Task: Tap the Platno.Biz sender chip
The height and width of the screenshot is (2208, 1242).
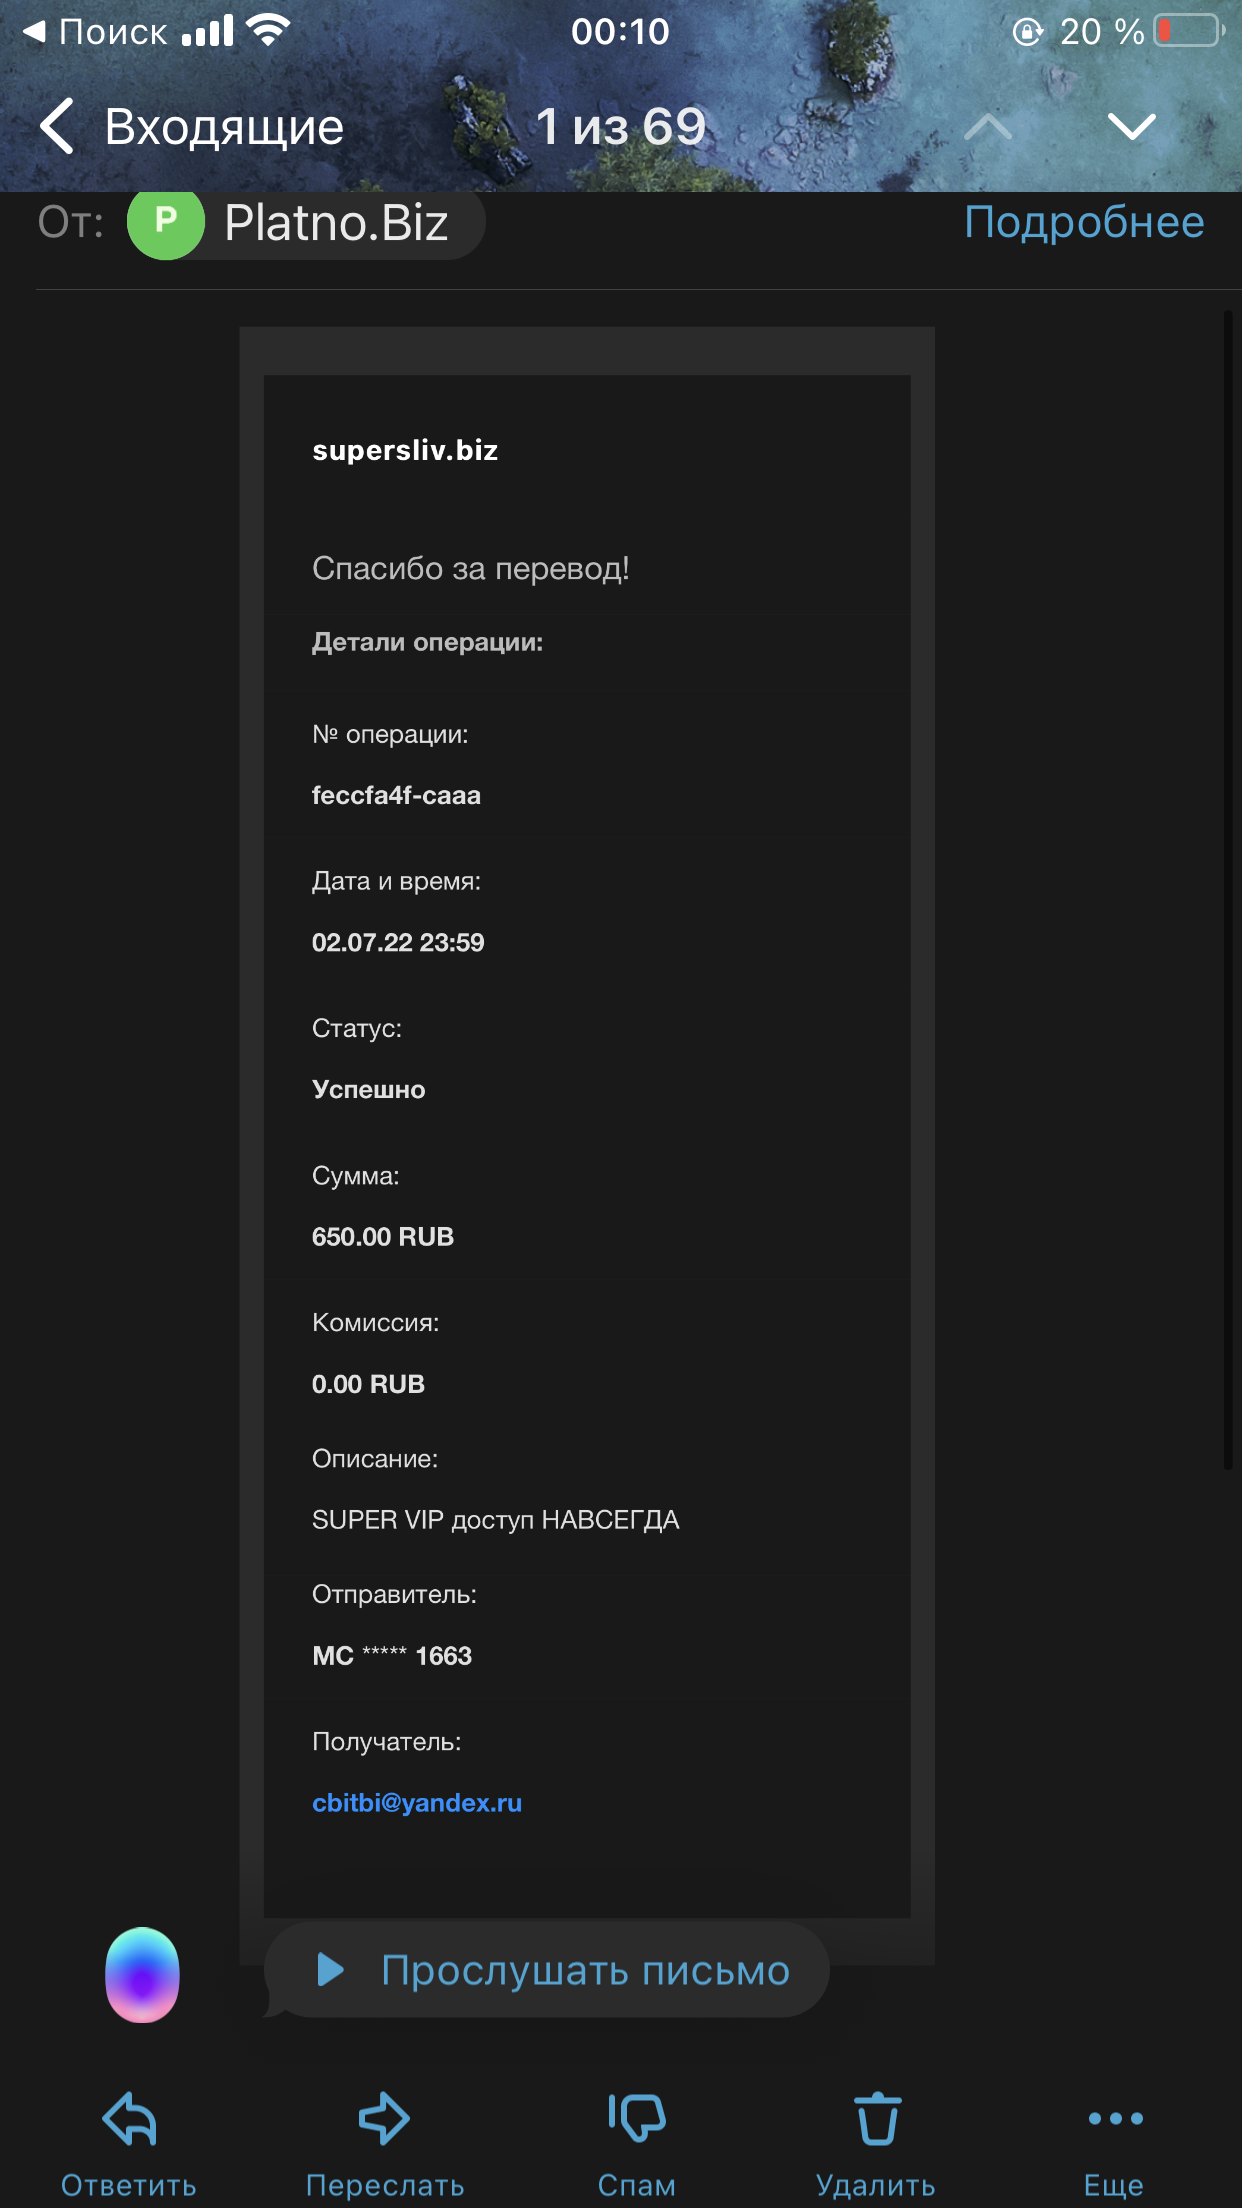Action: [x=306, y=222]
